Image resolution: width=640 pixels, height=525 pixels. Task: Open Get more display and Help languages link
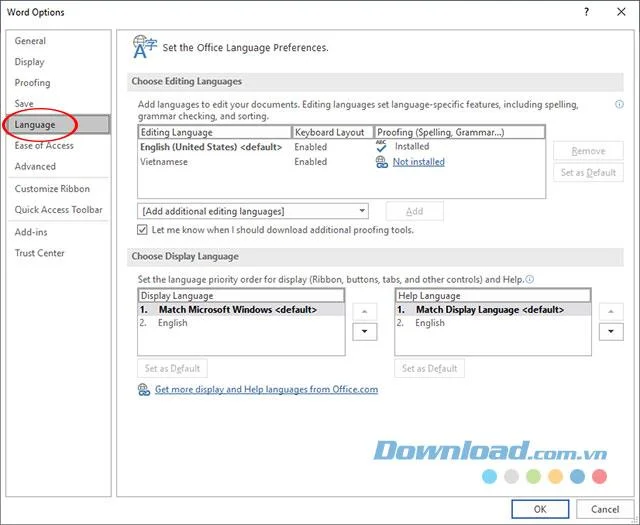(x=267, y=389)
